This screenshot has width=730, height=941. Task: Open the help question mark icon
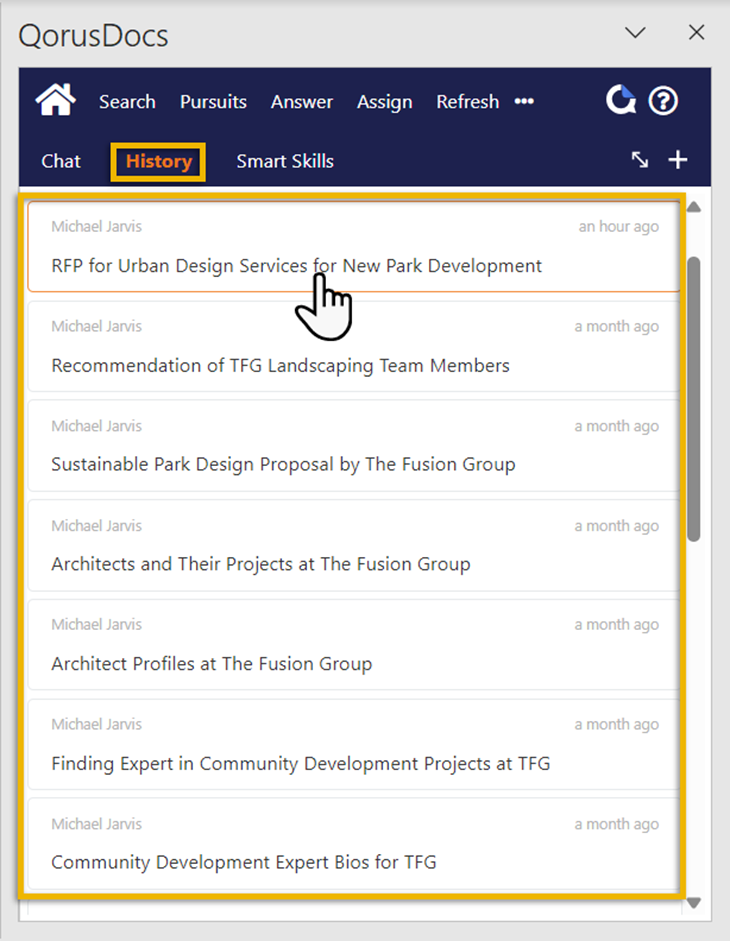[x=663, y=101]
